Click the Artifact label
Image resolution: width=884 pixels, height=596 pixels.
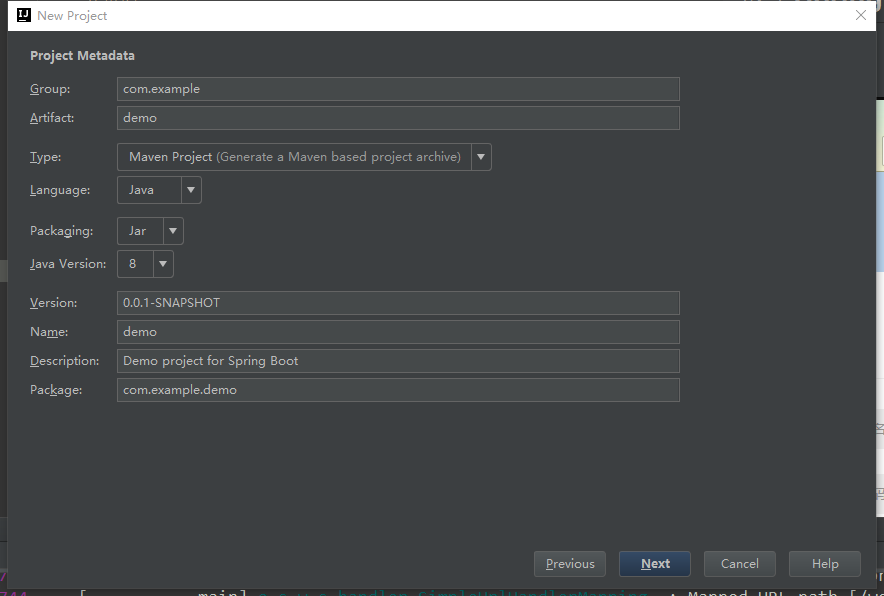52,118
